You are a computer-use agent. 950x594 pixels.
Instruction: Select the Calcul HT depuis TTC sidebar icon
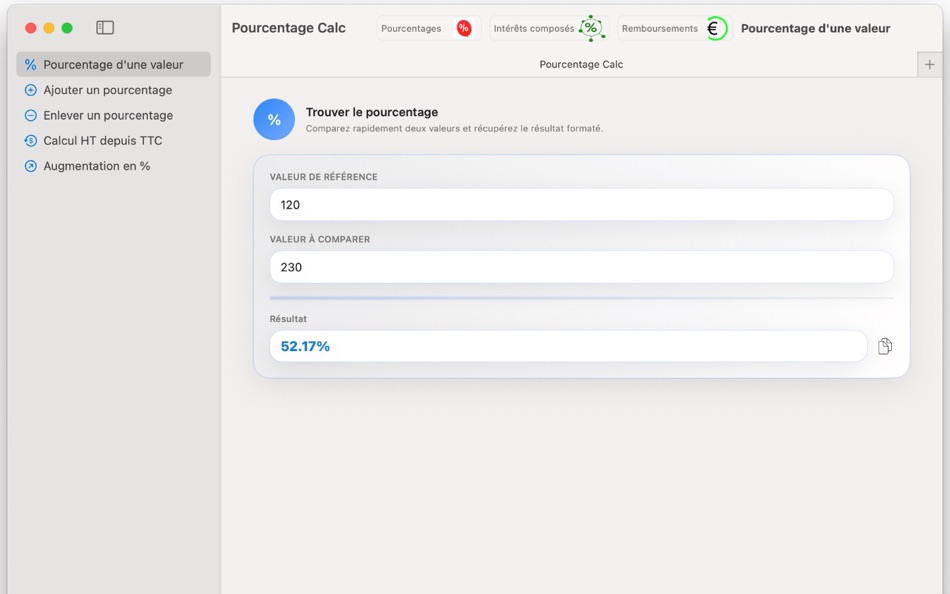pyautogui.click(x=31, y=140)
